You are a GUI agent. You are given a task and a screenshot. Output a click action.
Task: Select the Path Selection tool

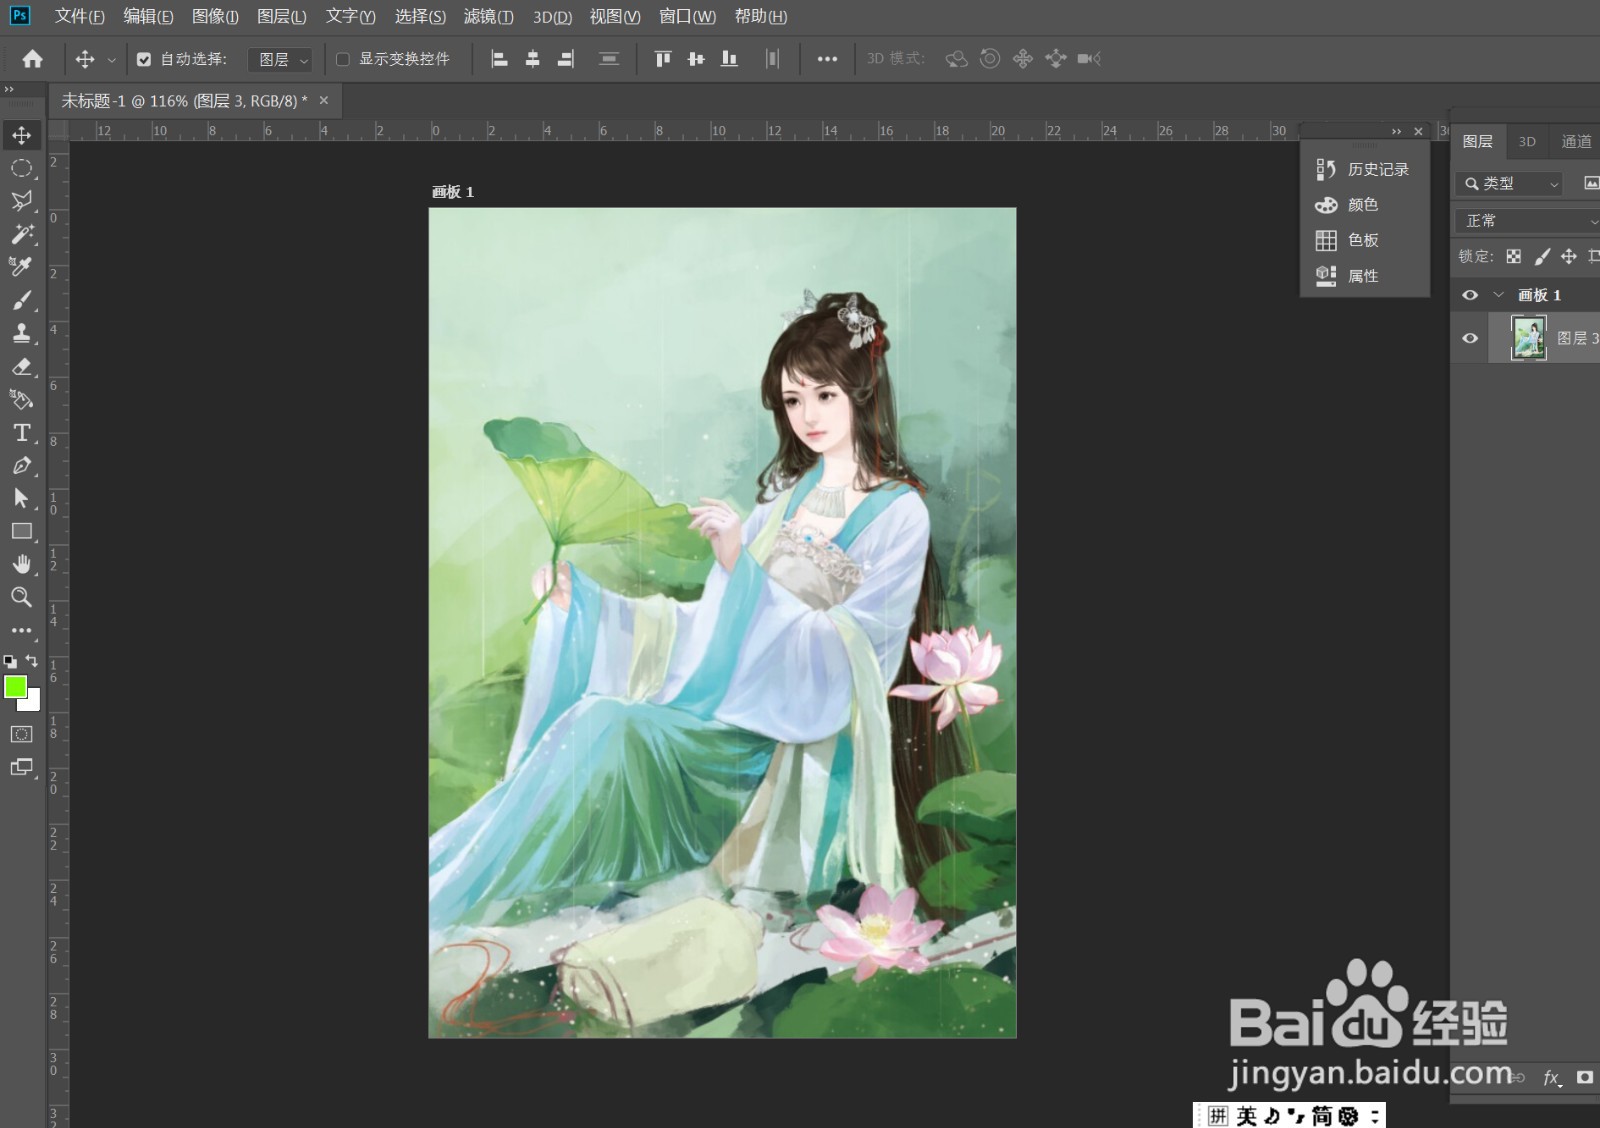(x=21, y=498)
